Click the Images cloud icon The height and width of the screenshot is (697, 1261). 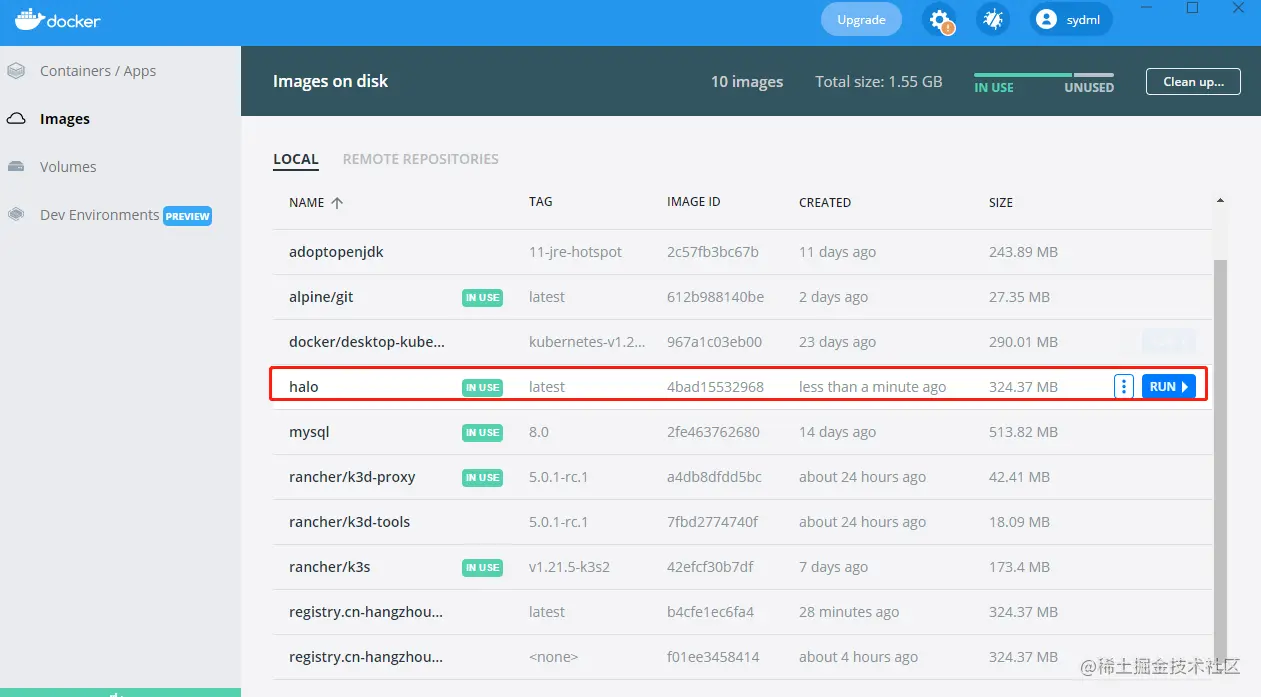click(x=16, y=119)
